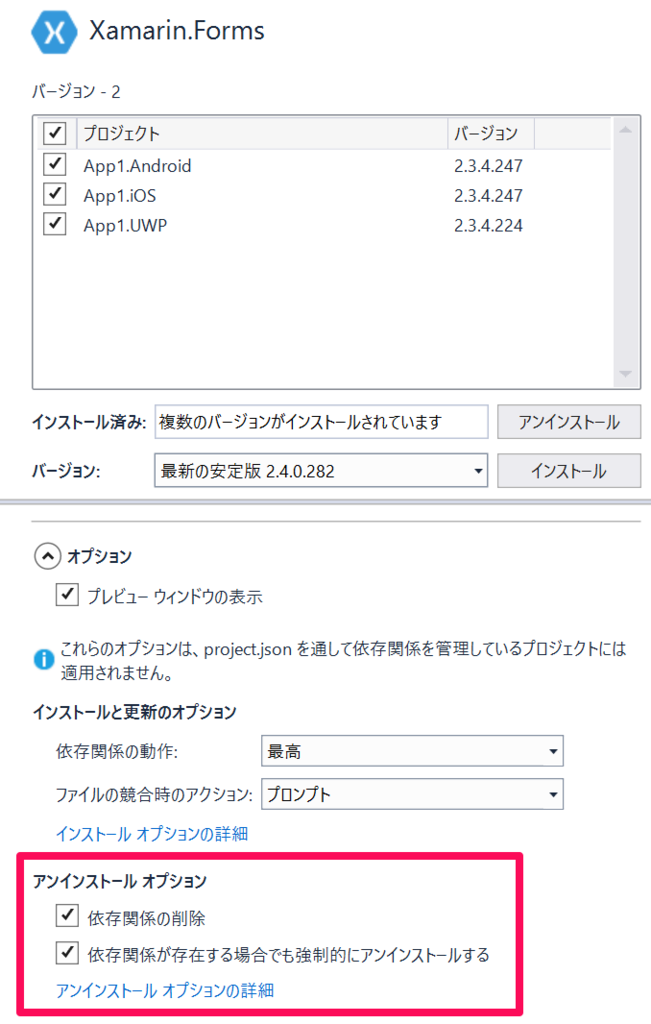Open the バージョン dropdown showing 2.4.0.282
The image size is (651, 1024).
click(321, 470)
